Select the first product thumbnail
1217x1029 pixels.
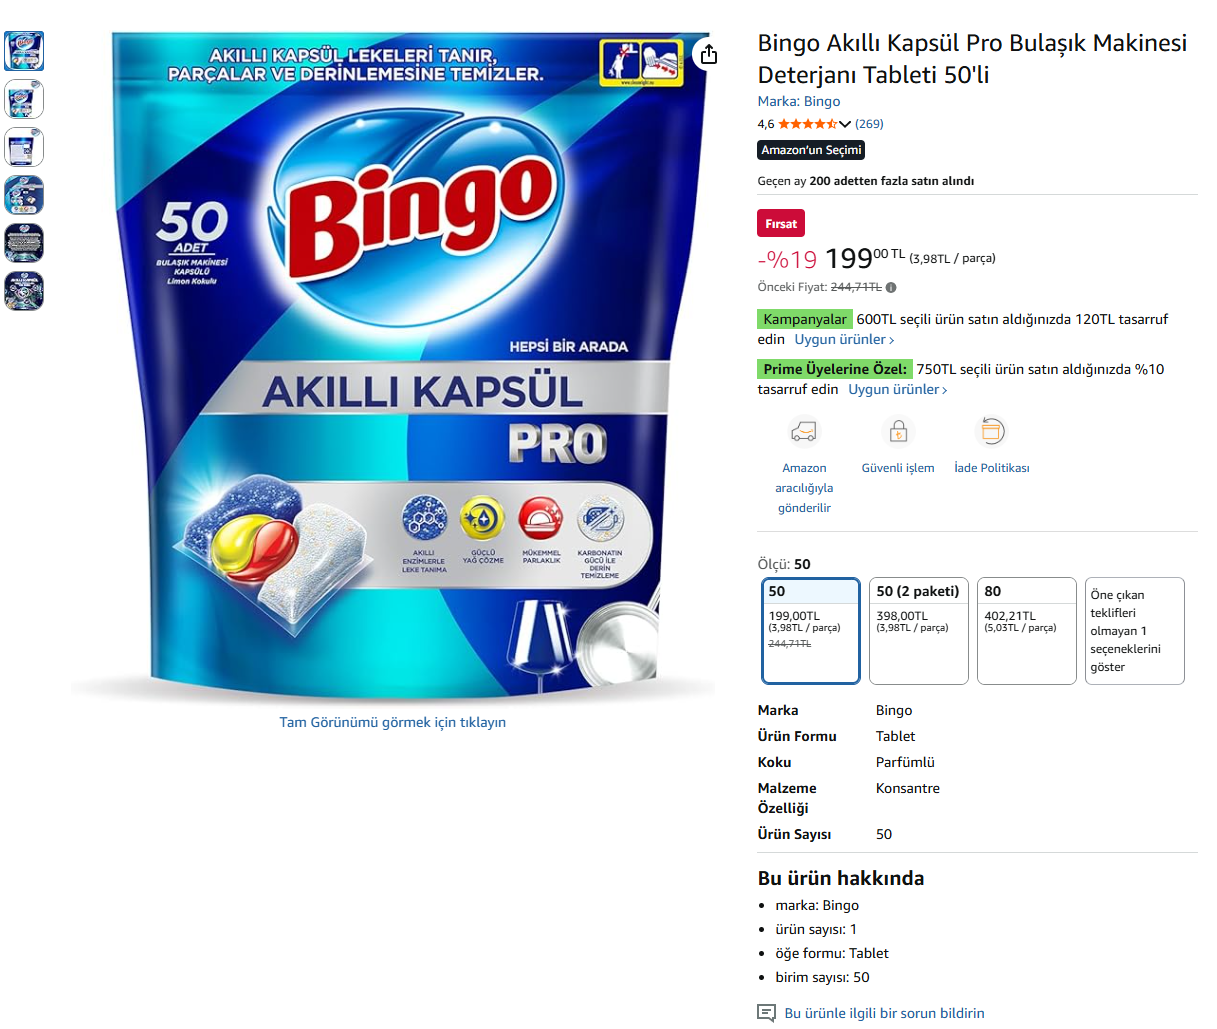(24, 51)
